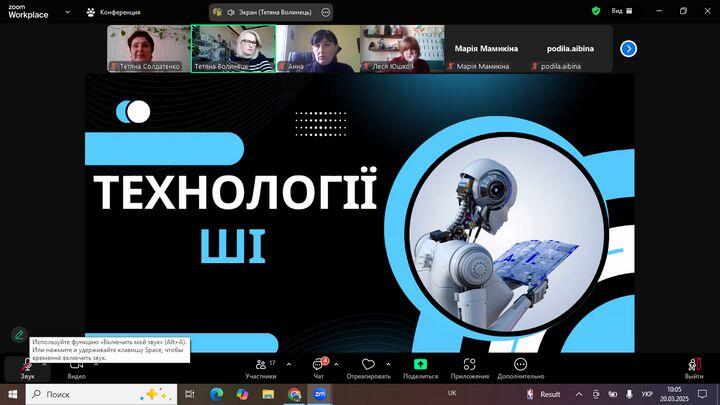Image resolution: width=720 pixels, height=405 pixels.
Task: Show hidden system tray icons chevron
Action: [579, 394]
